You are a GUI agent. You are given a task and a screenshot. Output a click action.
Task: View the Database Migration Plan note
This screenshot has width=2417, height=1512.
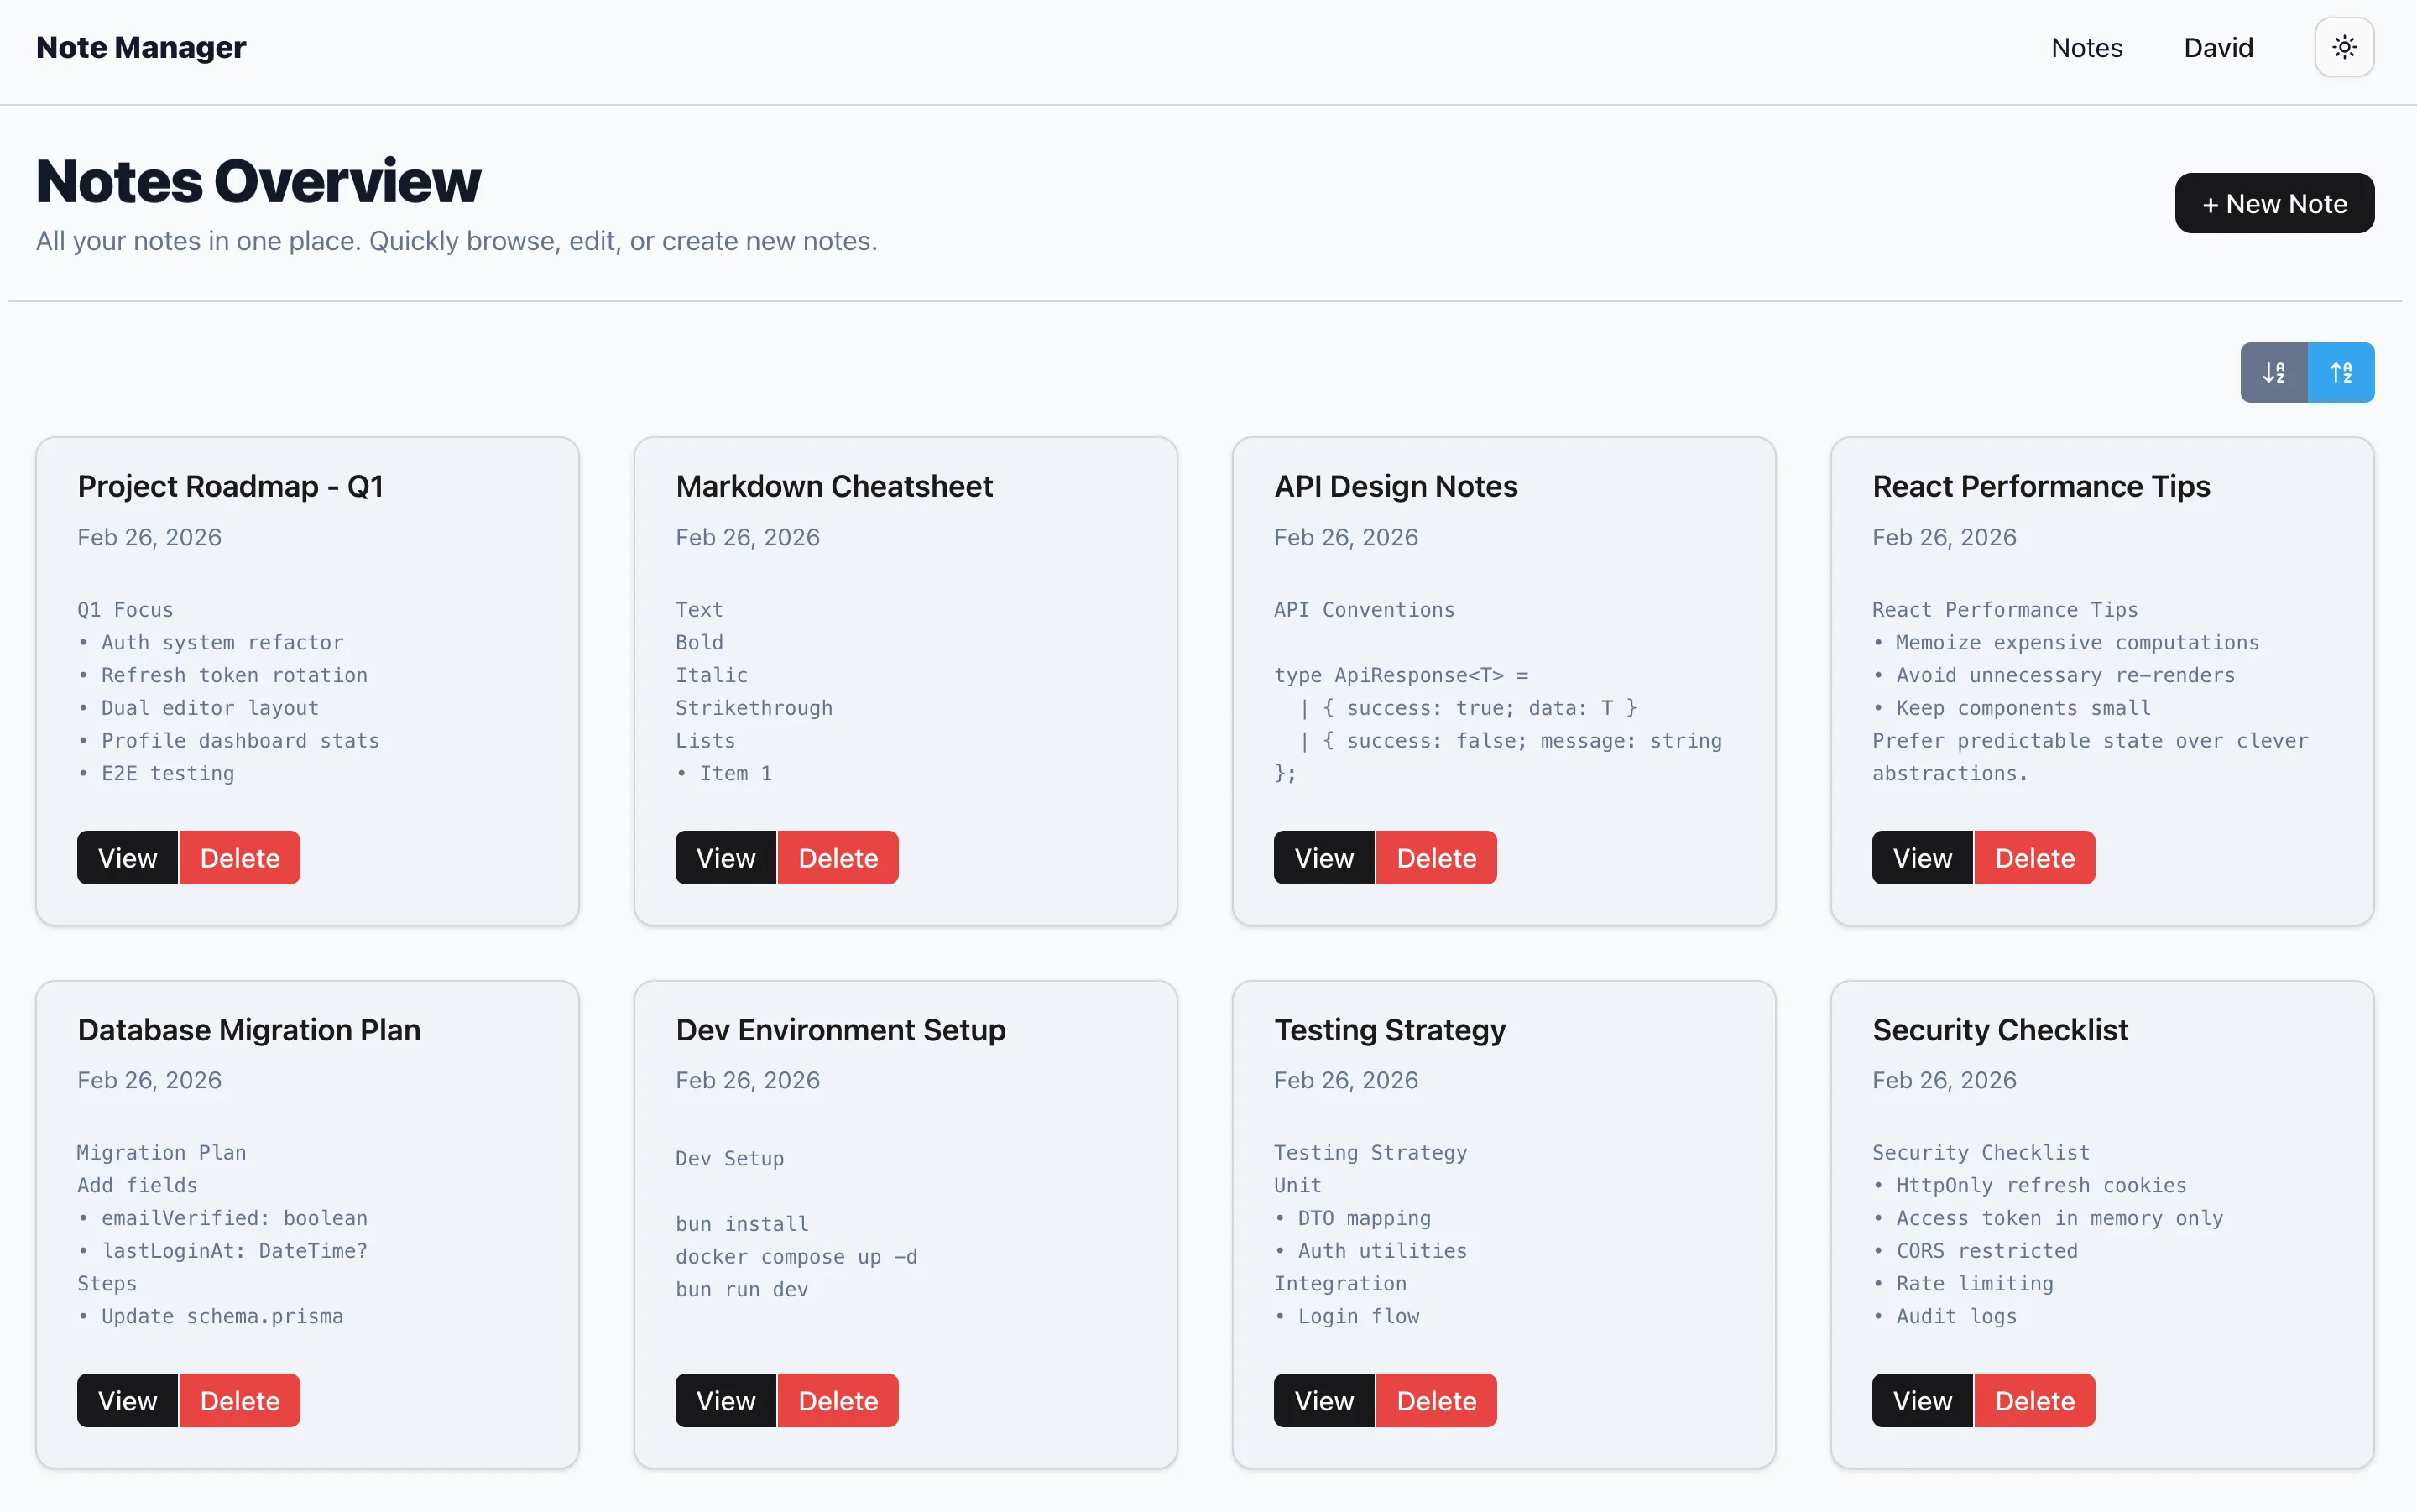(x=127, y=1400)
